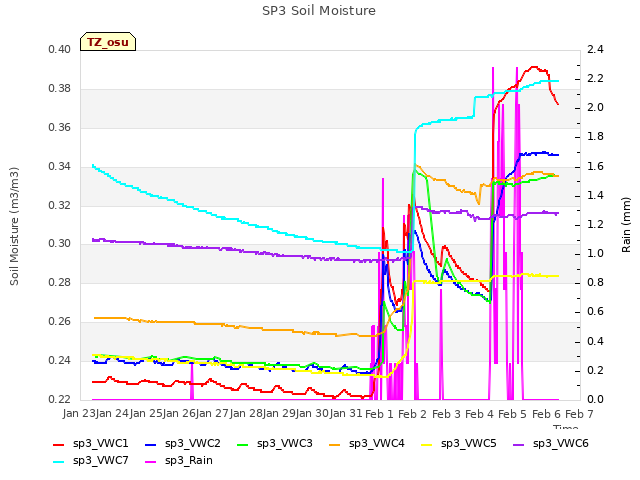
Task: Toggle sp3_Rain legend entry
Action: [179, 461]
